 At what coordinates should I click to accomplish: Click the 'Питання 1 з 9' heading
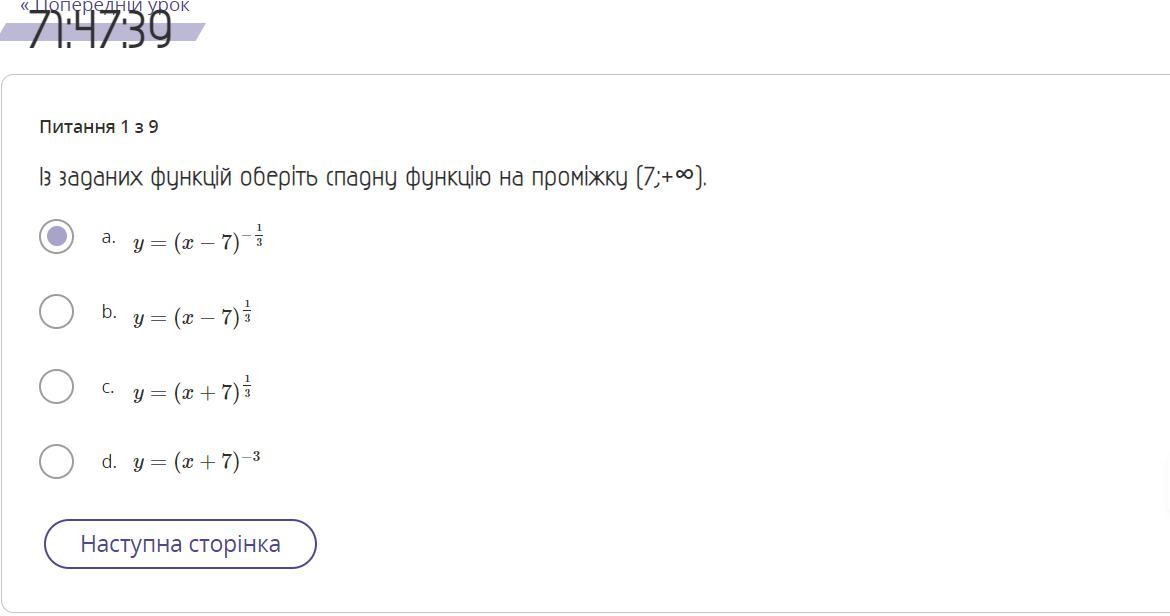point(99,127)
